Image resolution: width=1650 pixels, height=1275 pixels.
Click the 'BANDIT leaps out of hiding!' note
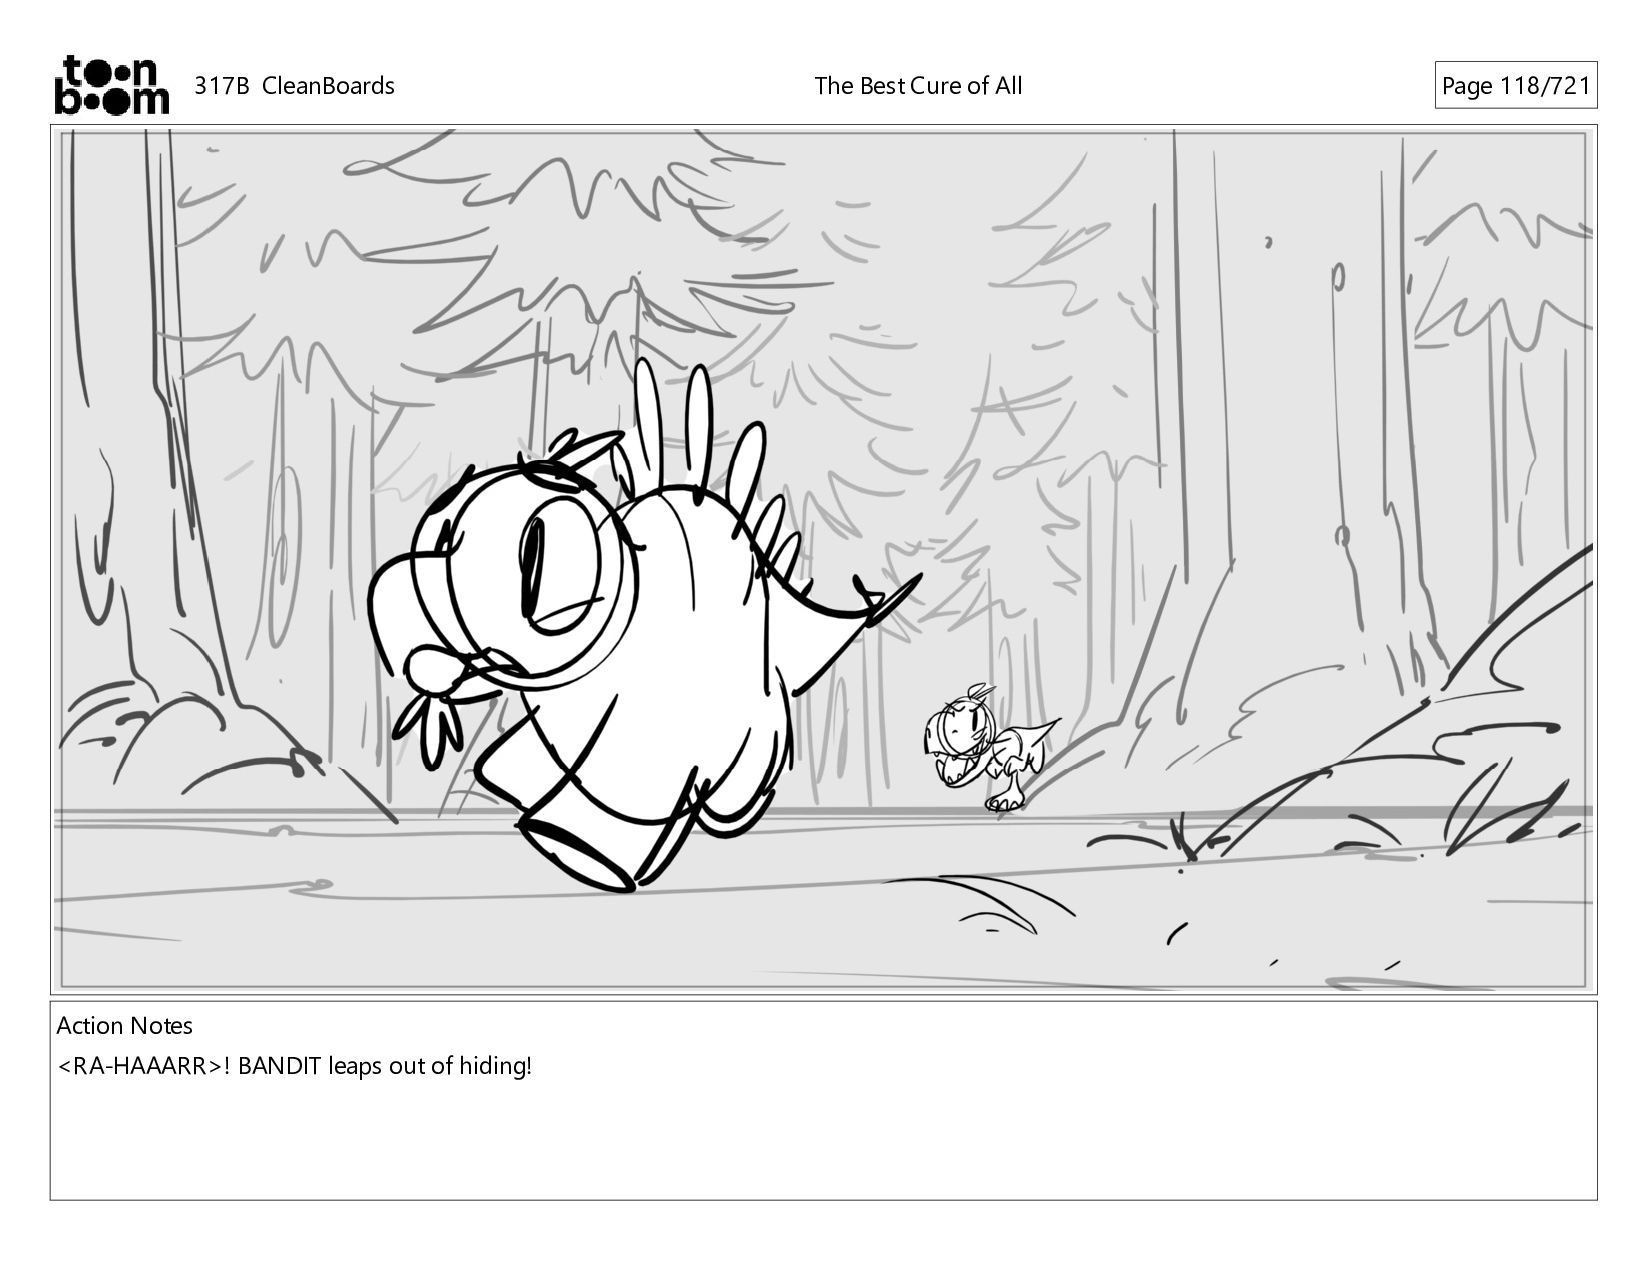pos(385,1066)
